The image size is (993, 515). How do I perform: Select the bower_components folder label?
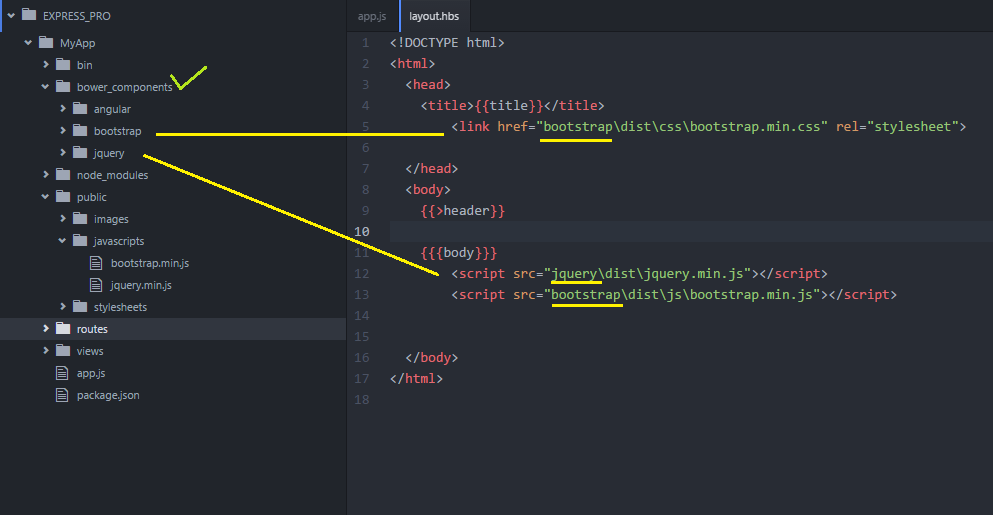[125, 87]
